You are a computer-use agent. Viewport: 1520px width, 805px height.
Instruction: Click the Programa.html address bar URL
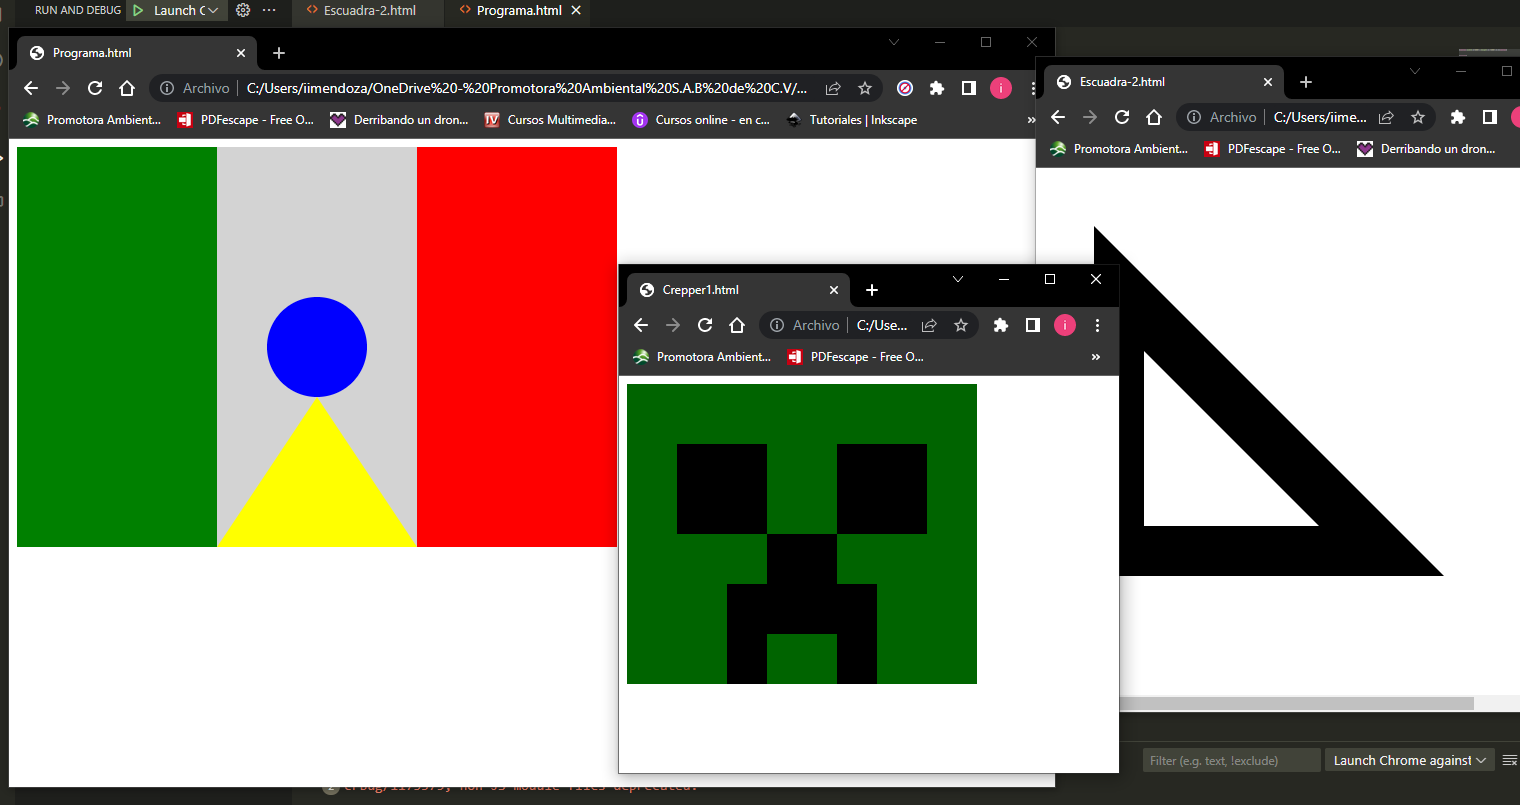pyautogui.click(x=527, y=88)
